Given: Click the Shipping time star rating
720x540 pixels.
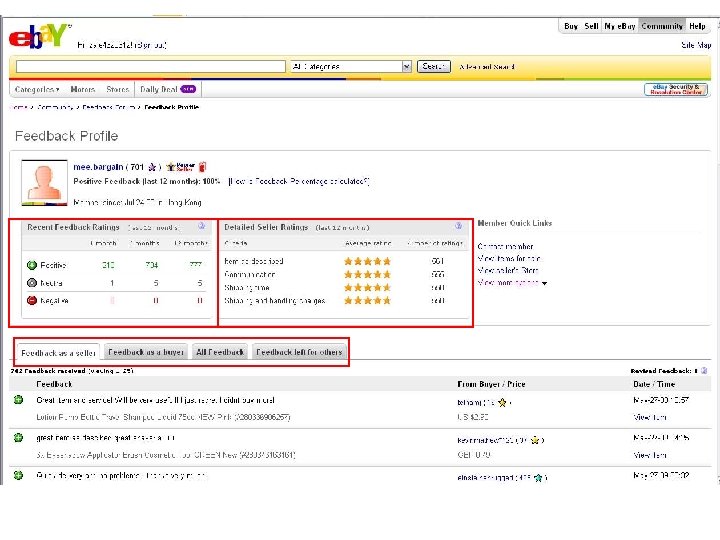Looking at the screenshot, I should pyautogui.click(x=367, y=288).
